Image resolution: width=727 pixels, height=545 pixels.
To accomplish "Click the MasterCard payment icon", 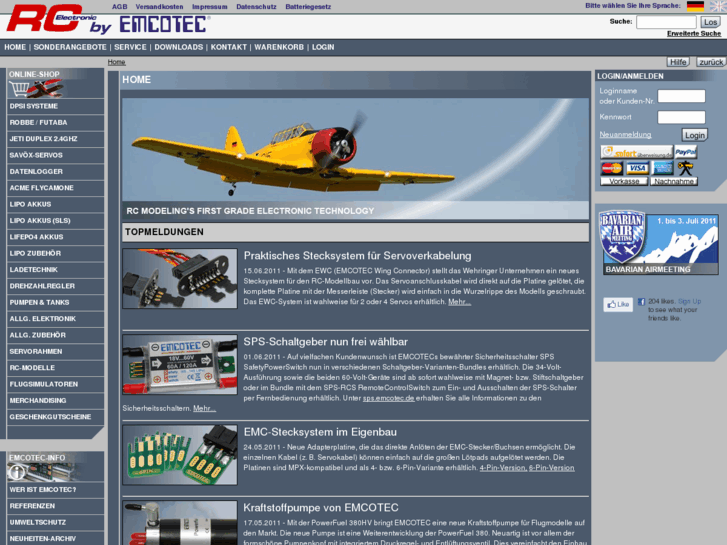I will [x=612, y=168].
